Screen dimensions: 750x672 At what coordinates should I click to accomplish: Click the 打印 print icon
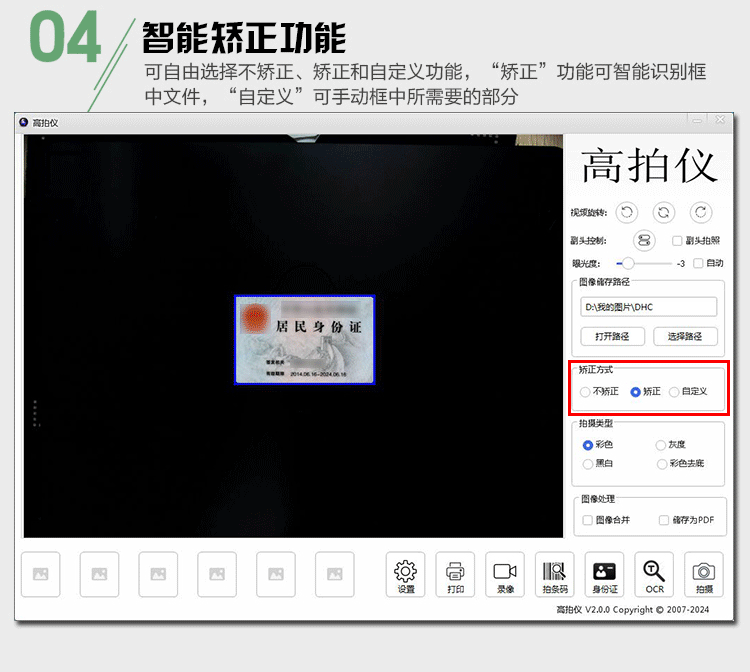455,574
